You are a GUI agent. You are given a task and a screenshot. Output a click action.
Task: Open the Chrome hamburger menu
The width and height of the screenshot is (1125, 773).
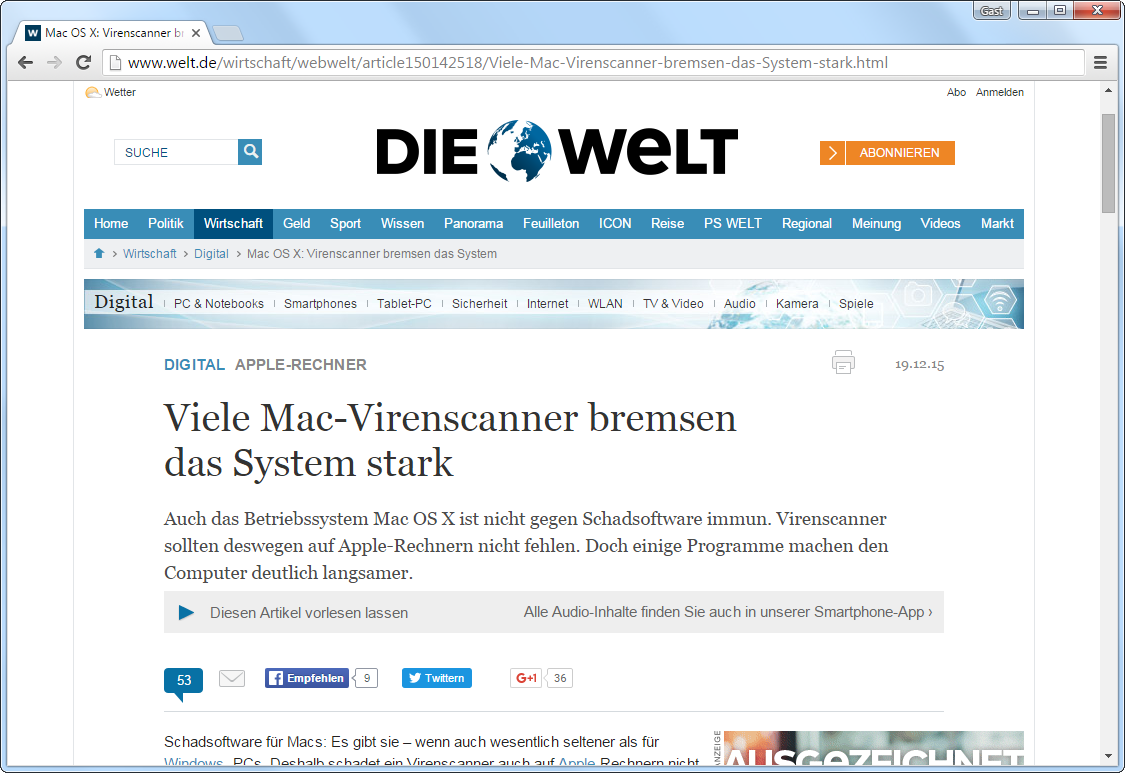(1100, 63)
